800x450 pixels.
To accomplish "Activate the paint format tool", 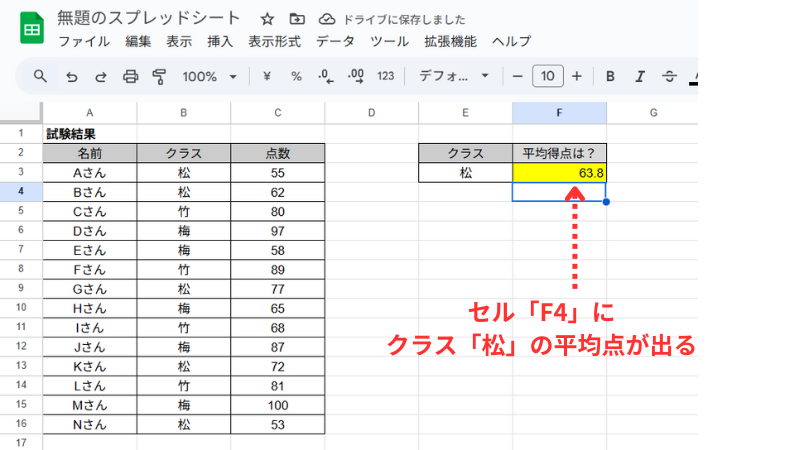I will pos(159,77).
